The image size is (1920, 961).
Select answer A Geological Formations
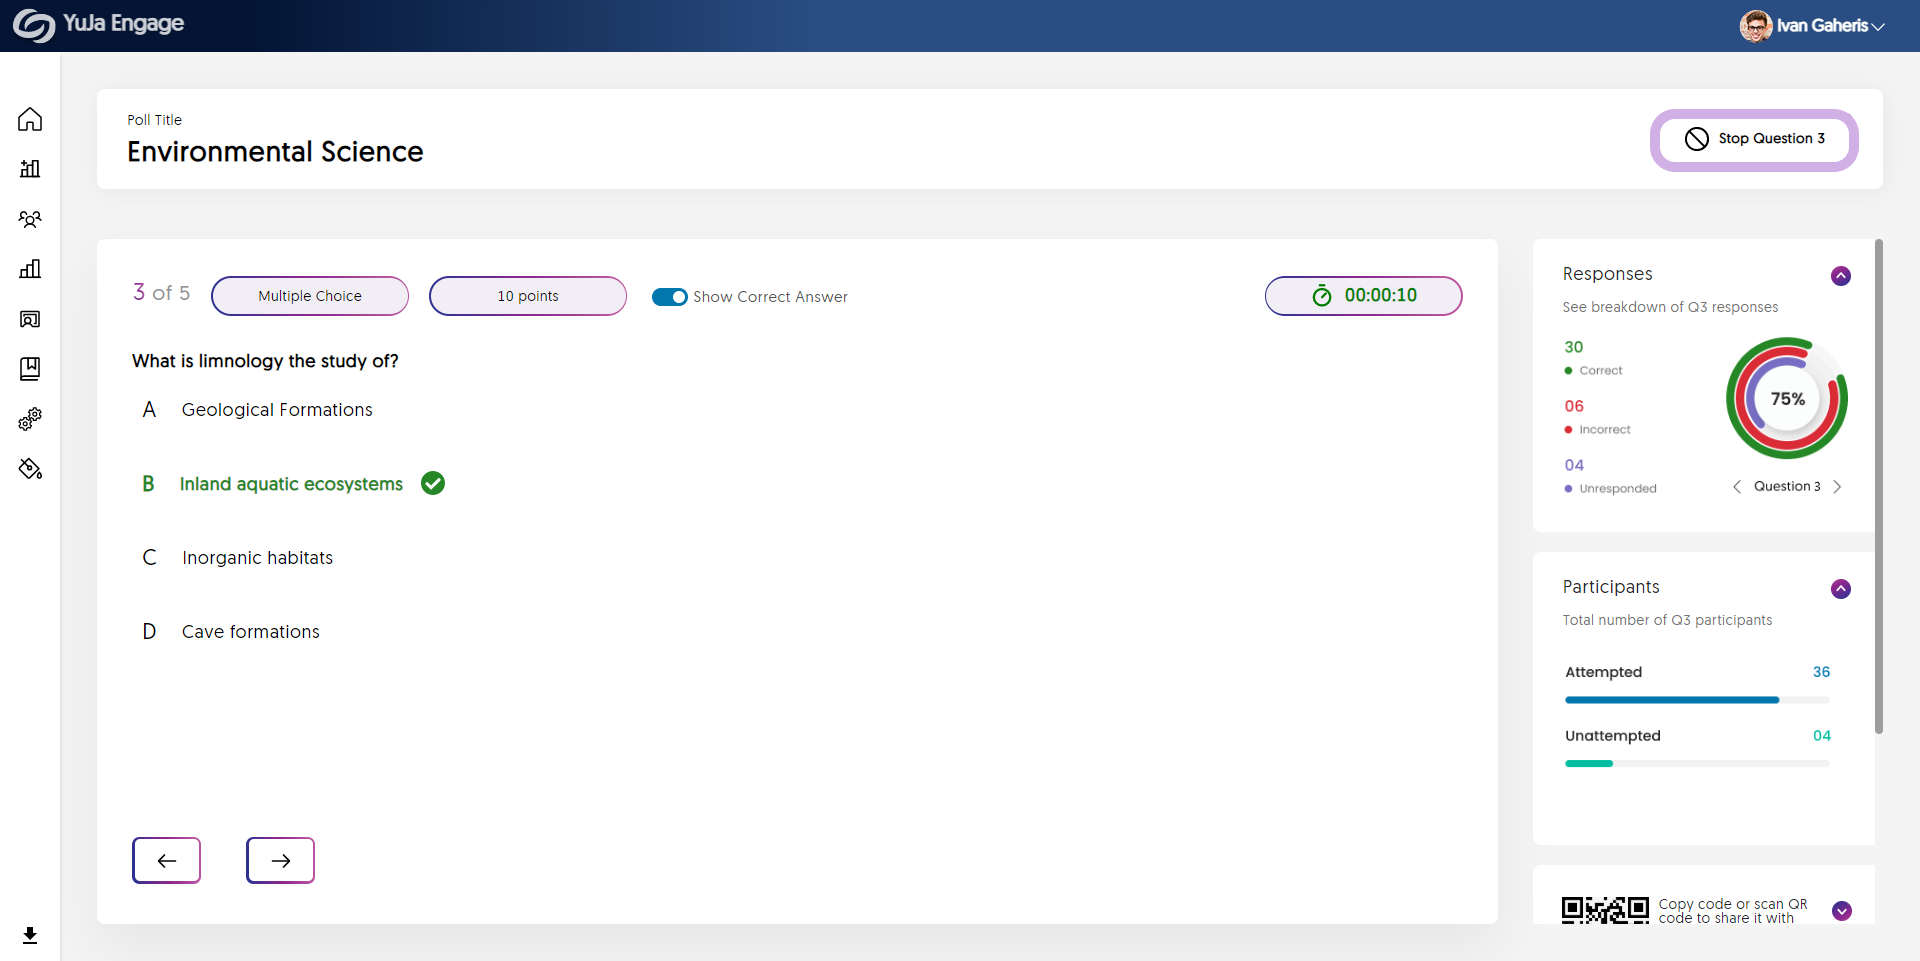(x=258, y=410)
